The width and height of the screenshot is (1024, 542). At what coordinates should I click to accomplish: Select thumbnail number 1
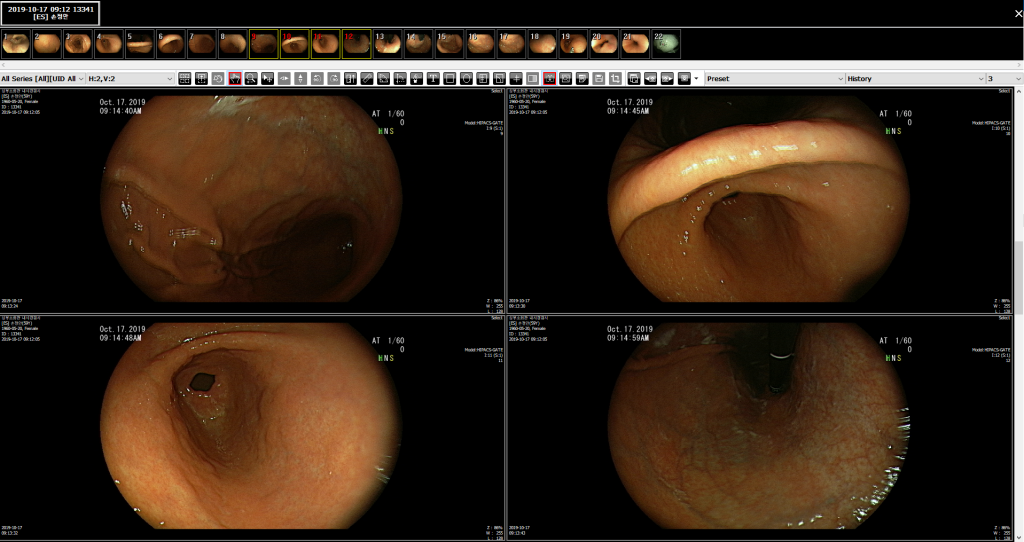[16, 44]
